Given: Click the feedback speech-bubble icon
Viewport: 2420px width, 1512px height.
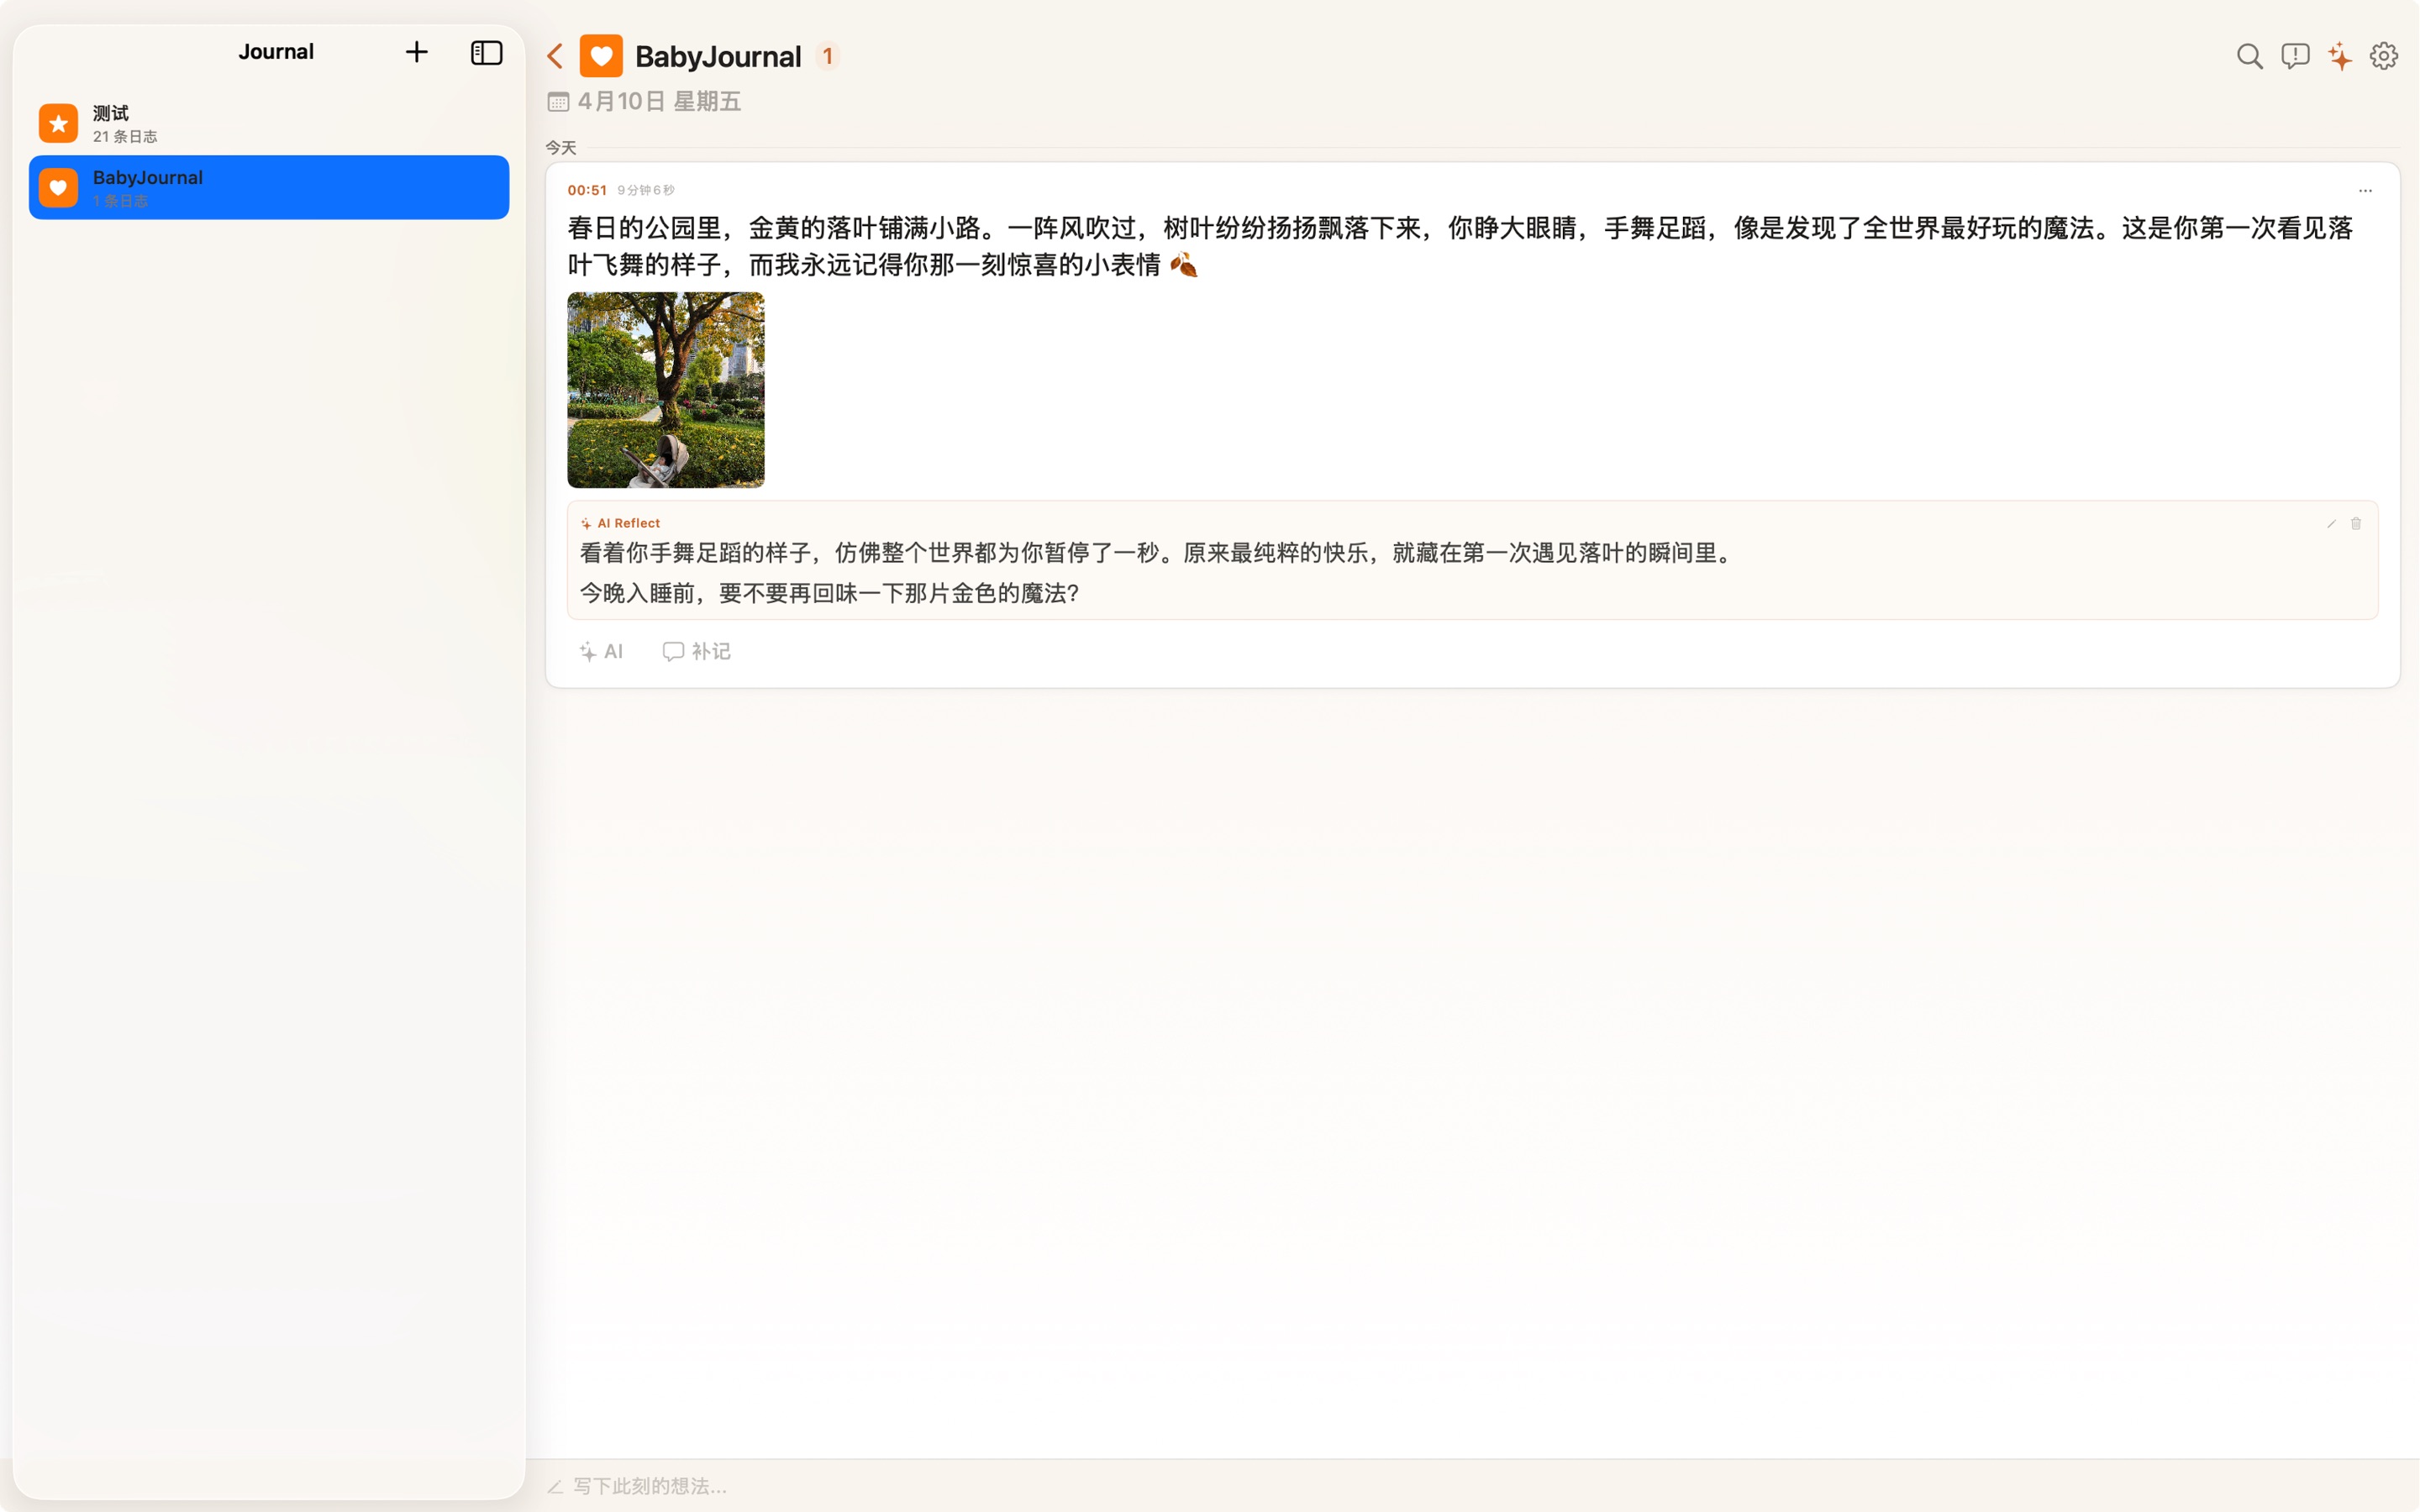Looking at the screenshot, I should [2294, 56].
